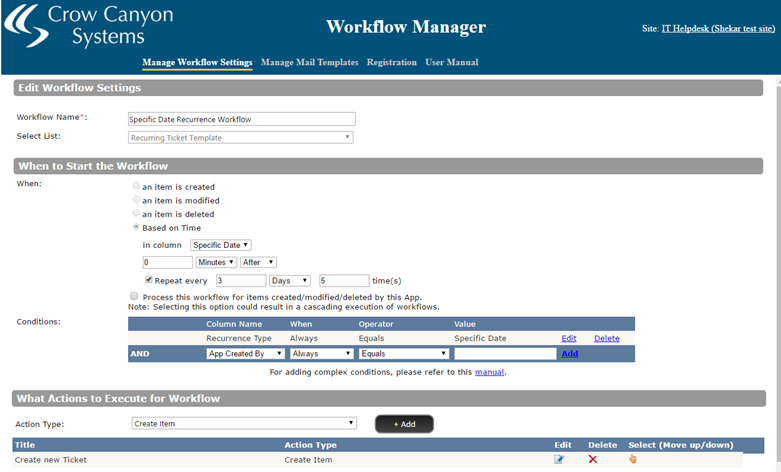This screenshot has width=781, height=472.
Task: Open the After/Before dropdown
Action: [258, 262]
